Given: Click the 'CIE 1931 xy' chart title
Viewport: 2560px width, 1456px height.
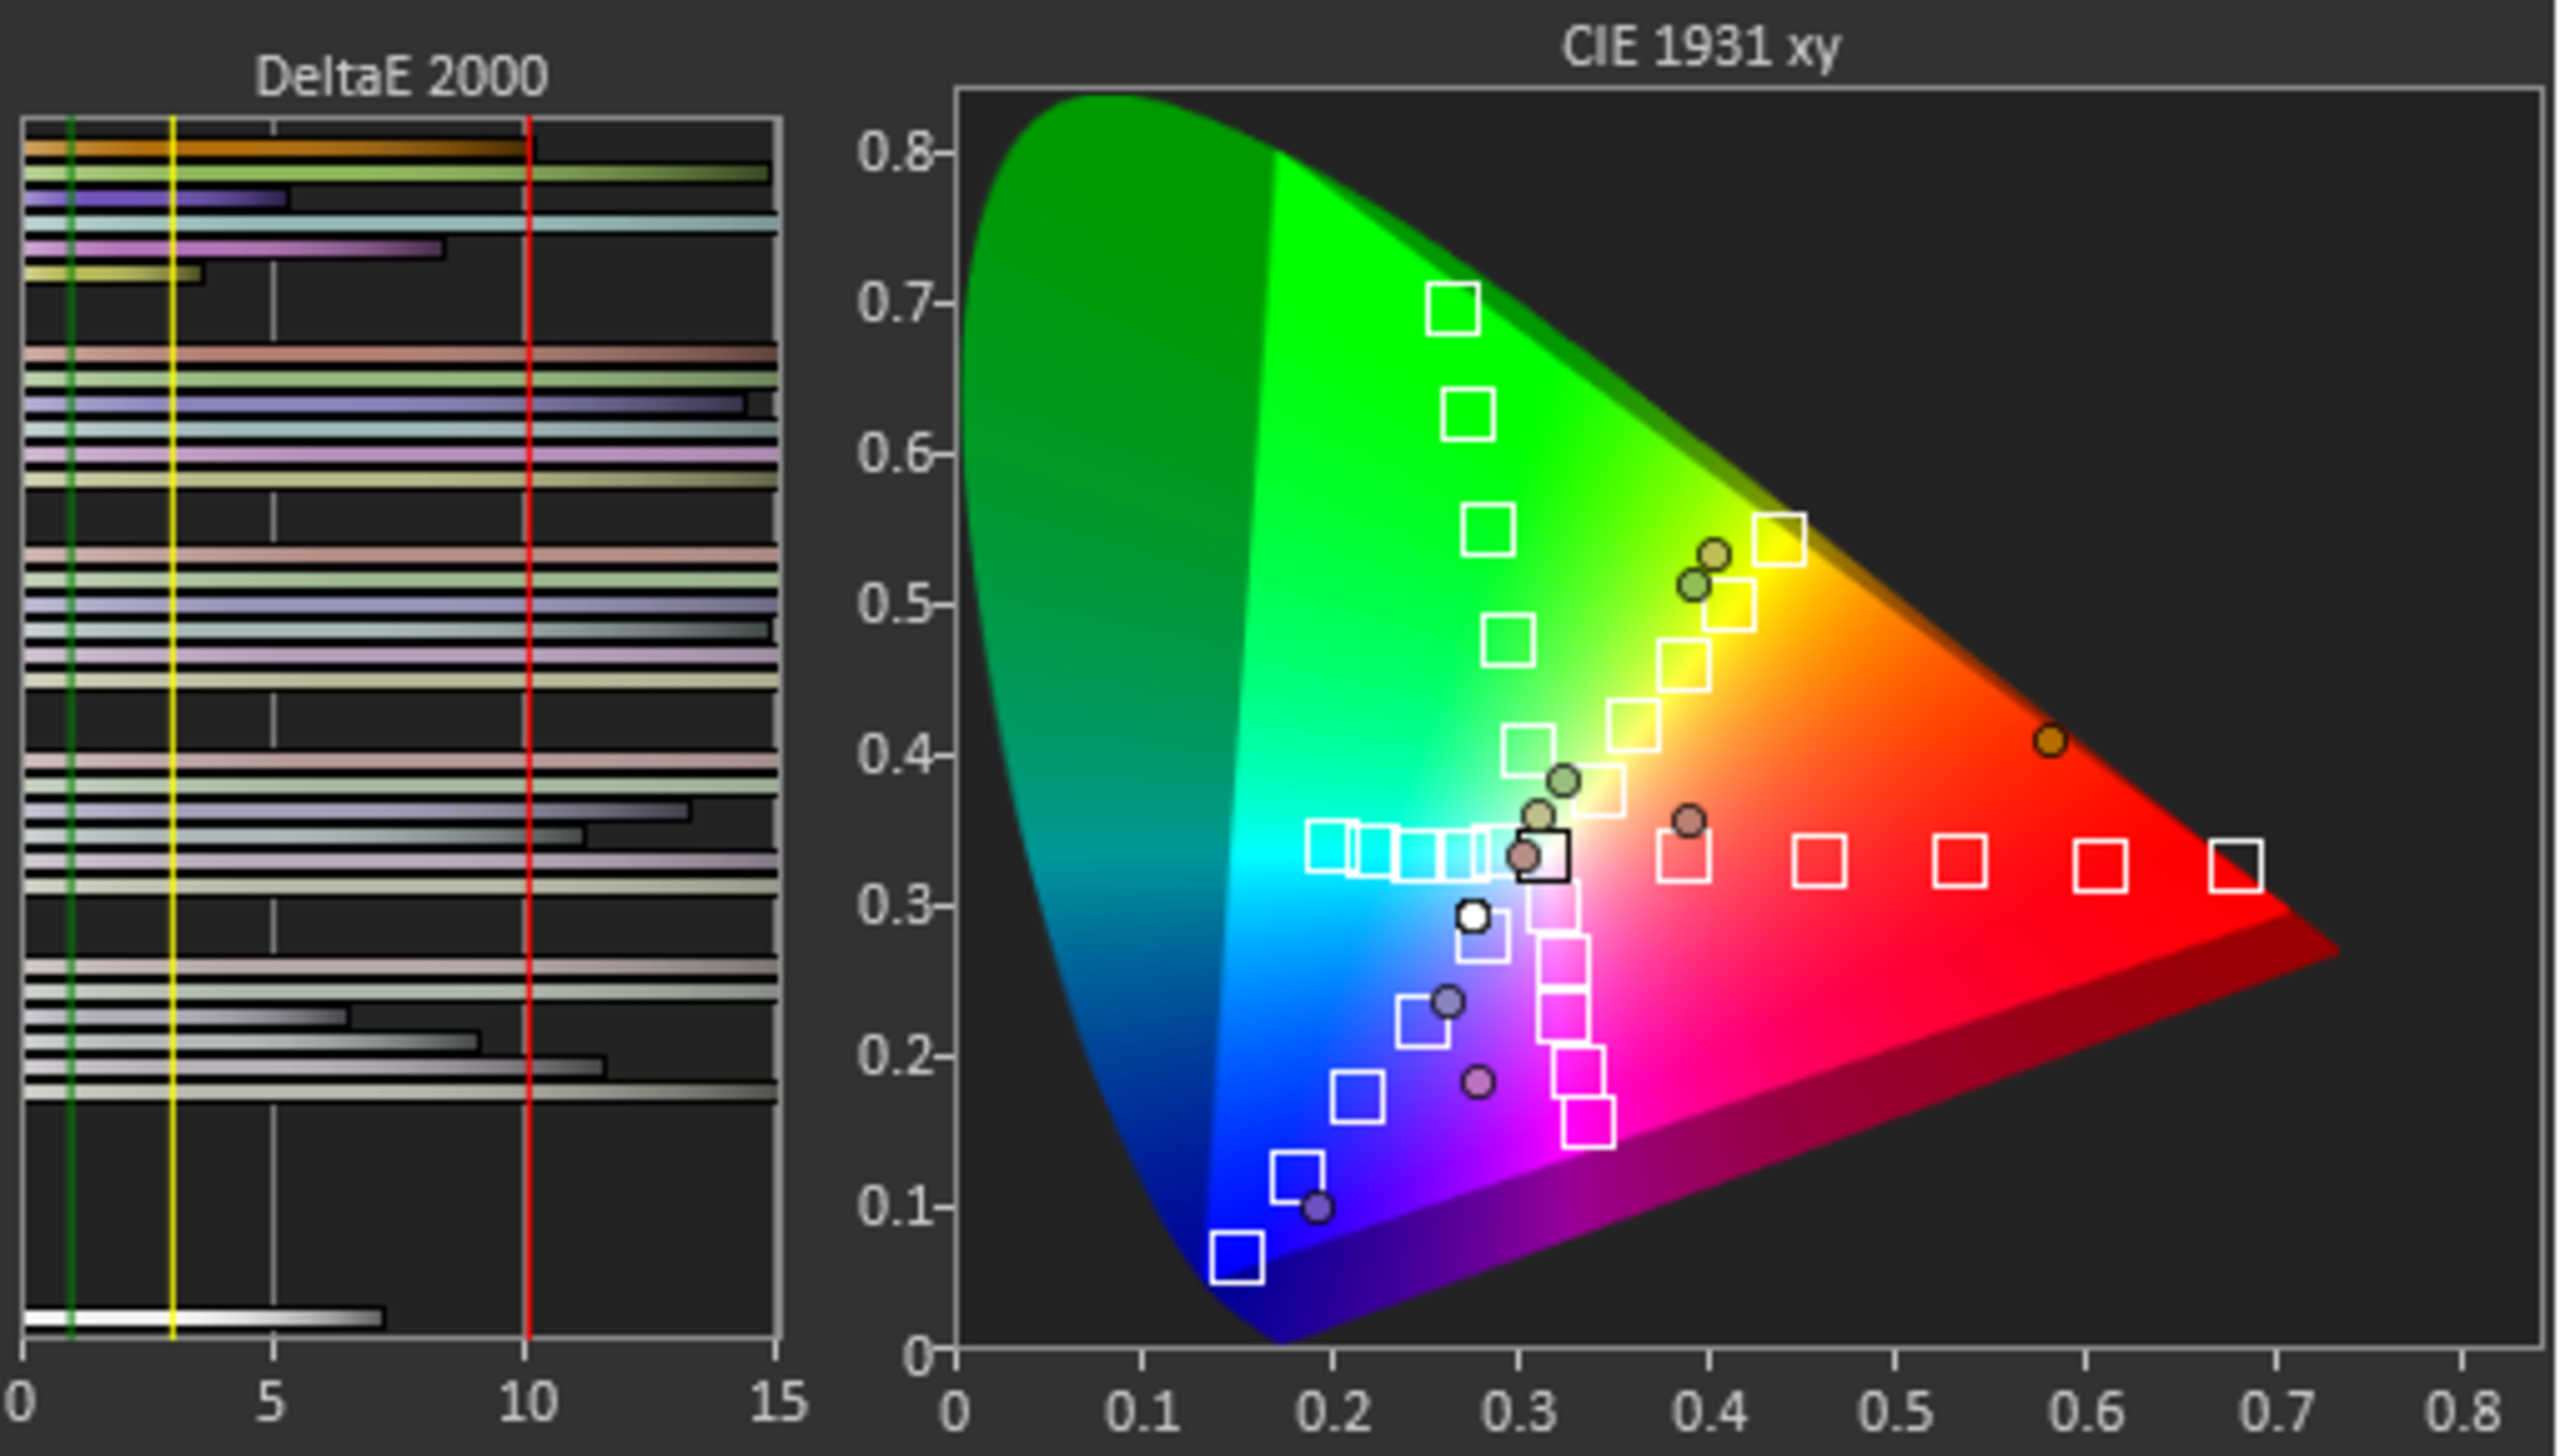Looking at the screenshot, I should point(1700,46).
